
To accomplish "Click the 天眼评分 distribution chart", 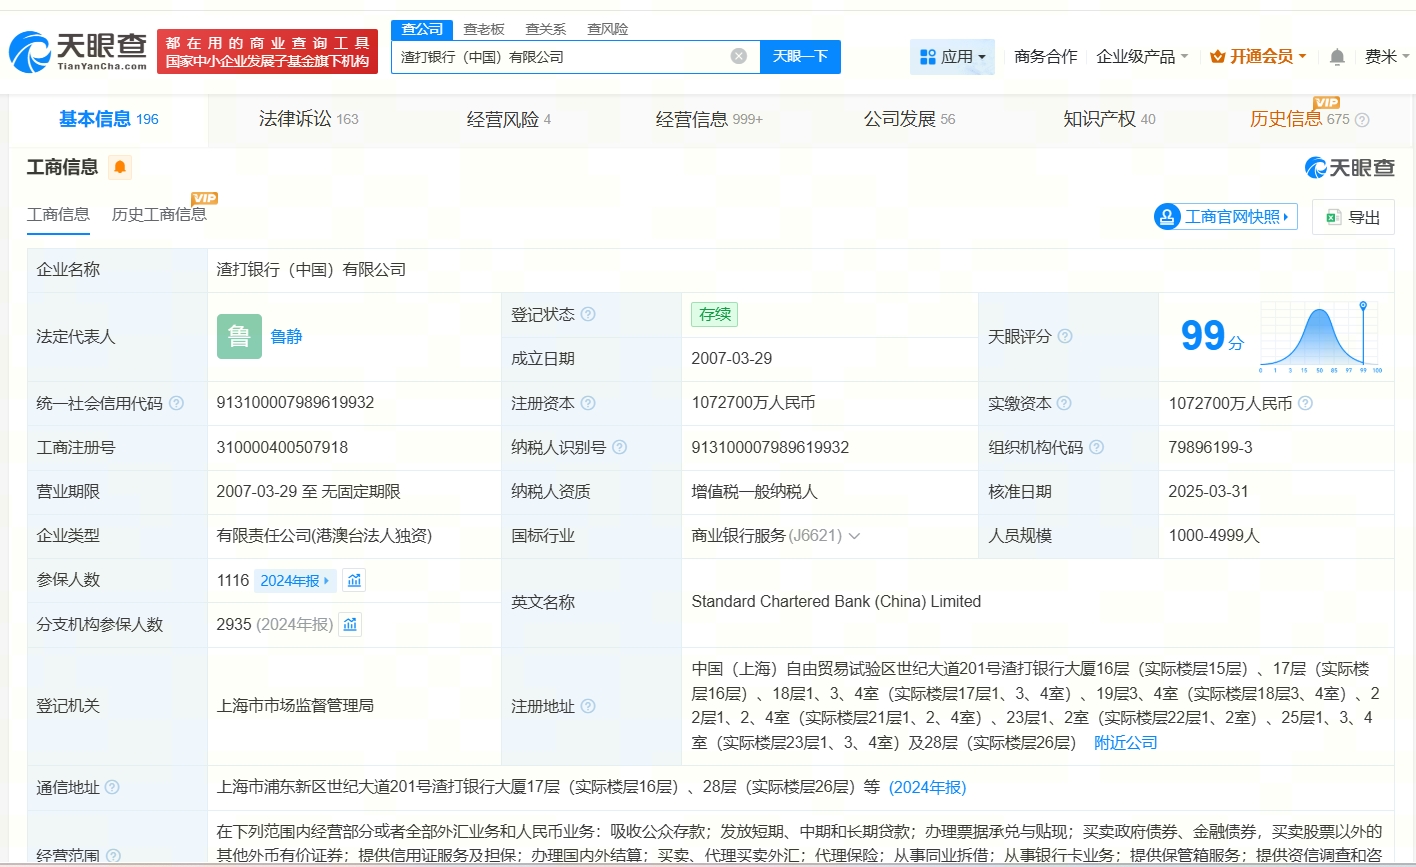I will point(1320,336).
